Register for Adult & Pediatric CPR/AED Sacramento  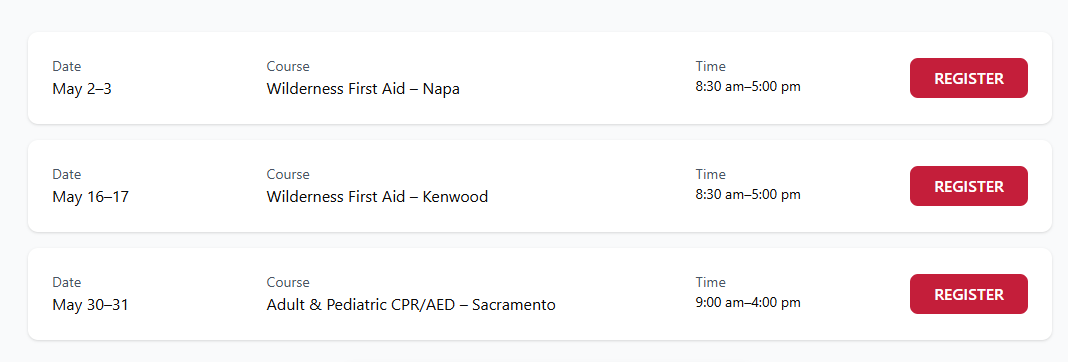tap(969, 295)
